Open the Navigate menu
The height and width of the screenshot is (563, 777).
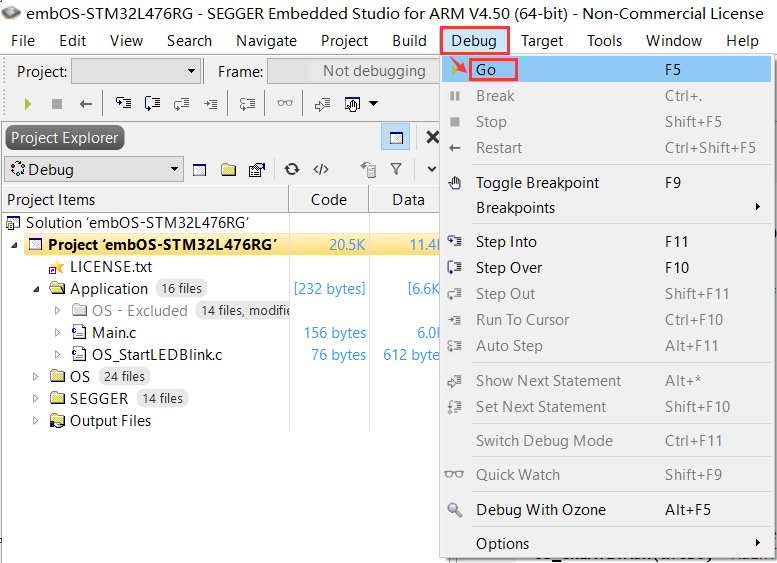click(267, 41)
